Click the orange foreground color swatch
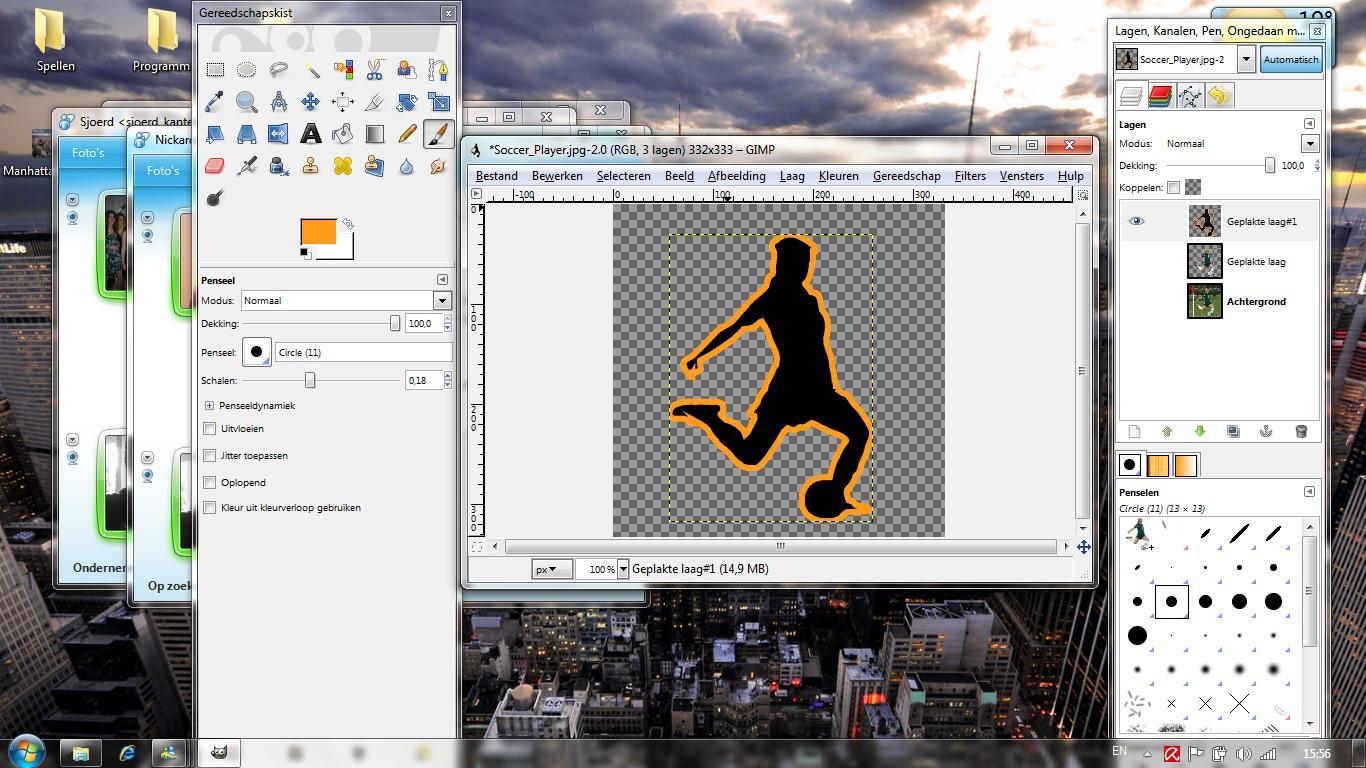 (318, 232)
